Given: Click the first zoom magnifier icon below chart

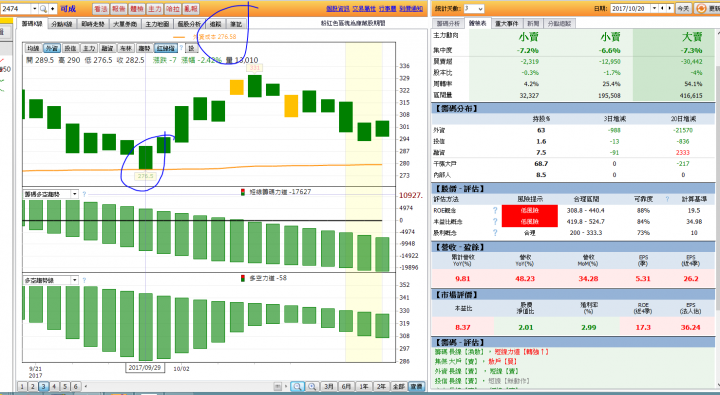Looking at the screenshot, I should [x=297, y=387].
